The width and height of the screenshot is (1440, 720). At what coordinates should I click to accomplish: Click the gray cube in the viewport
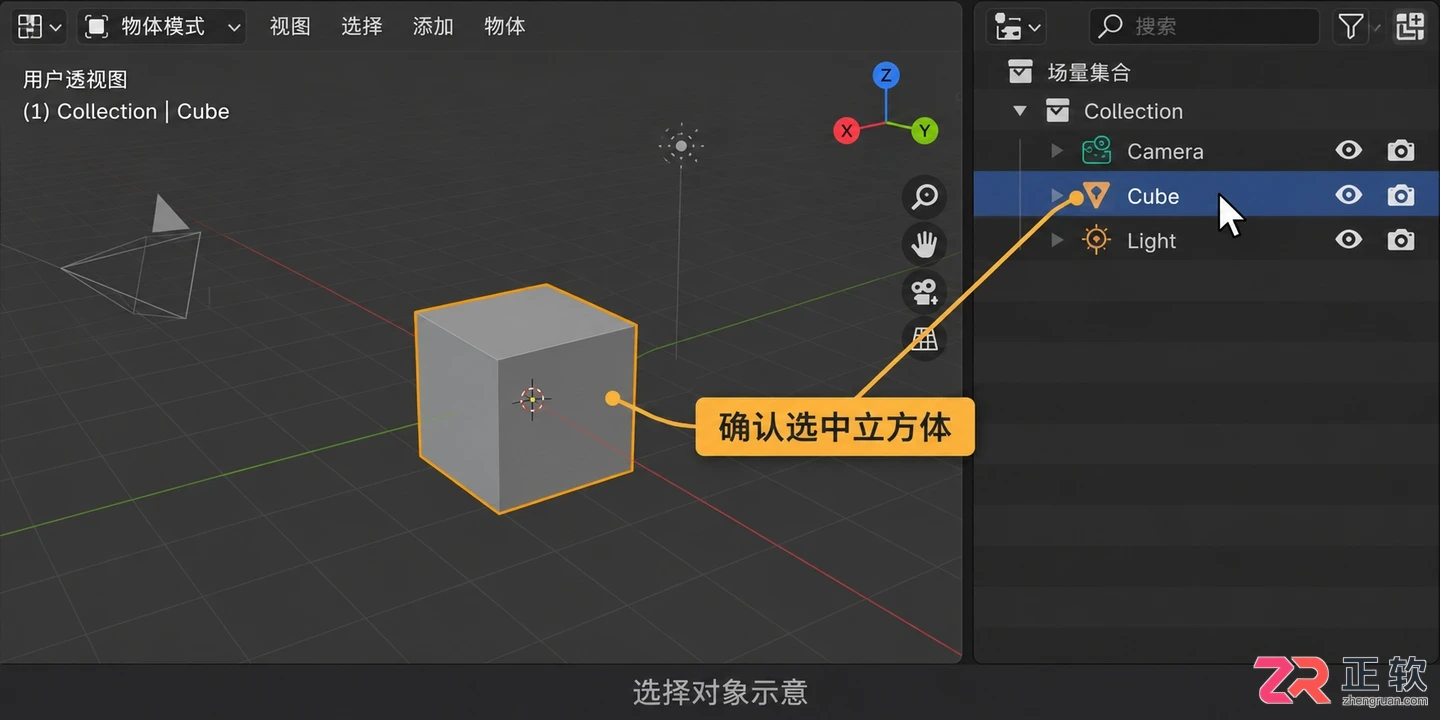[x=526, y=398]
